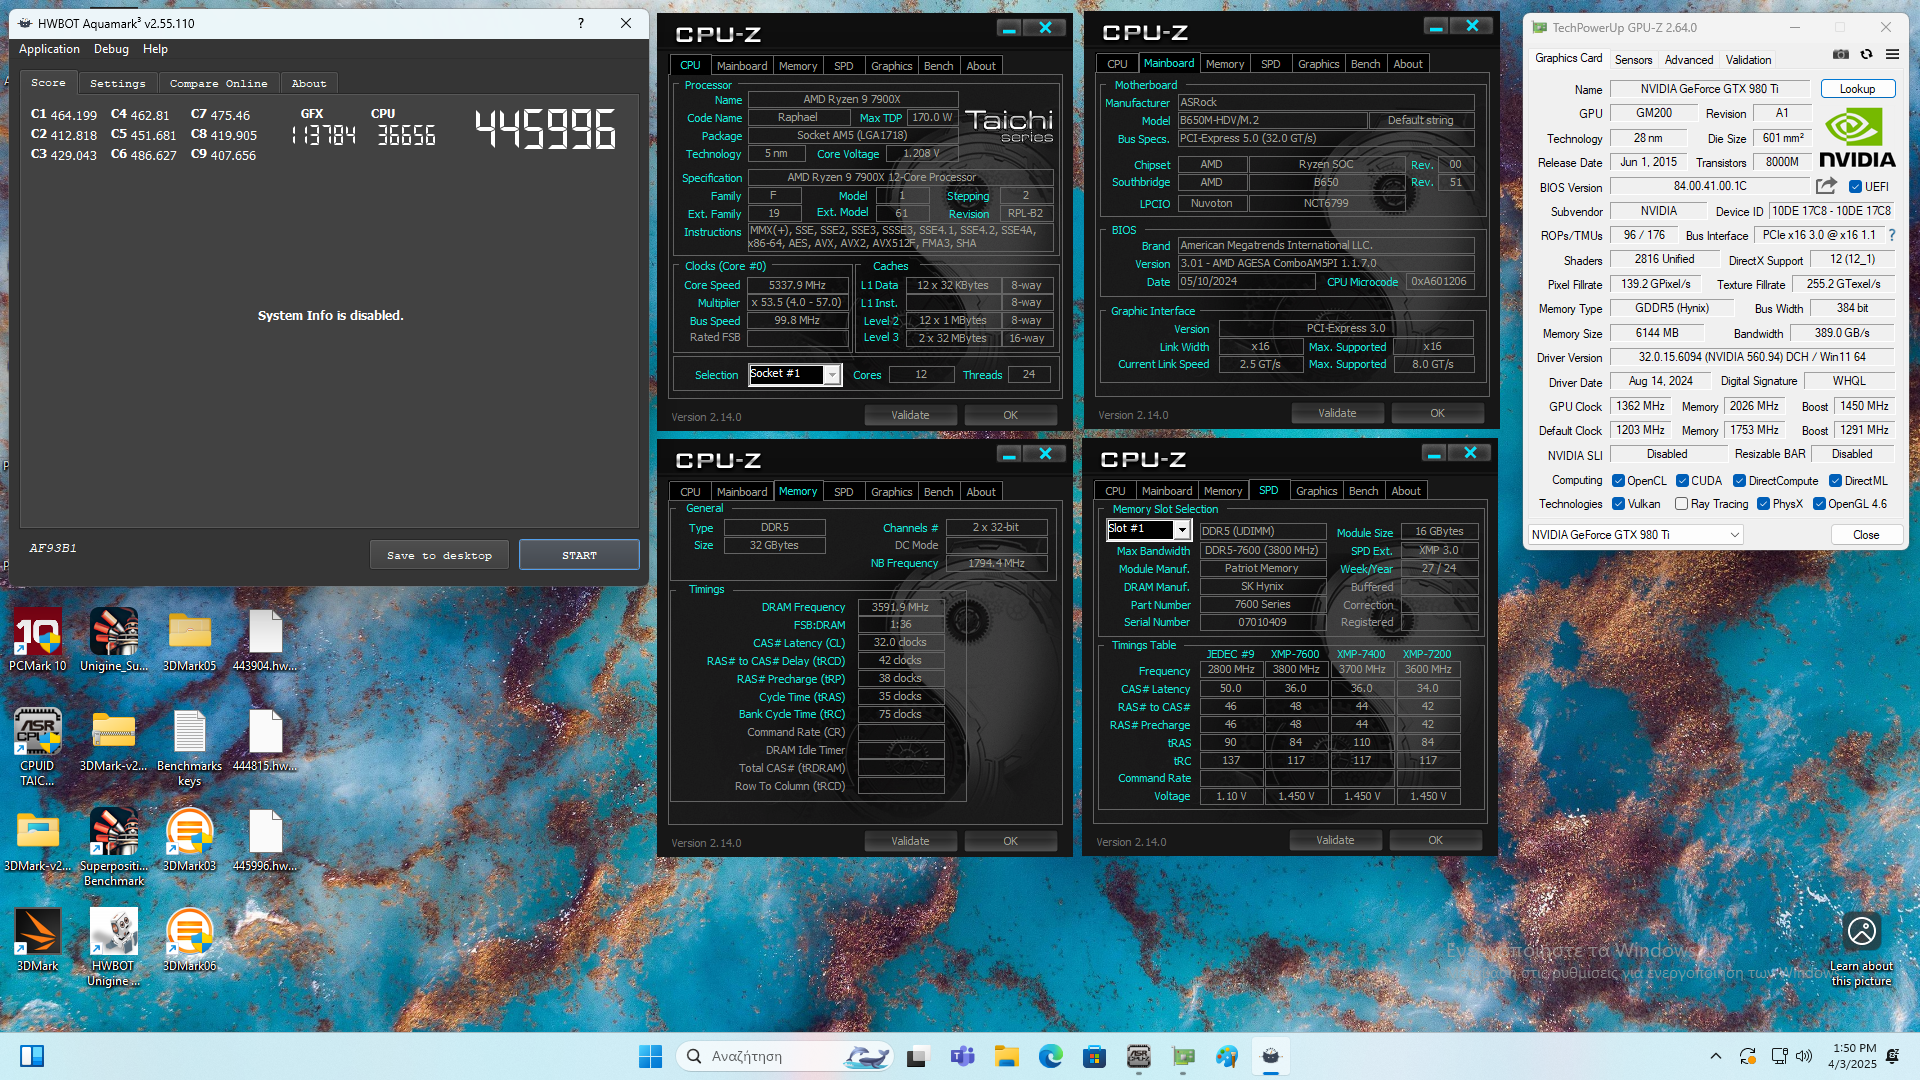Open HWBOT Unigine desktop shortcut
The image size is (1920, 1080).
(x=114, y=947)
